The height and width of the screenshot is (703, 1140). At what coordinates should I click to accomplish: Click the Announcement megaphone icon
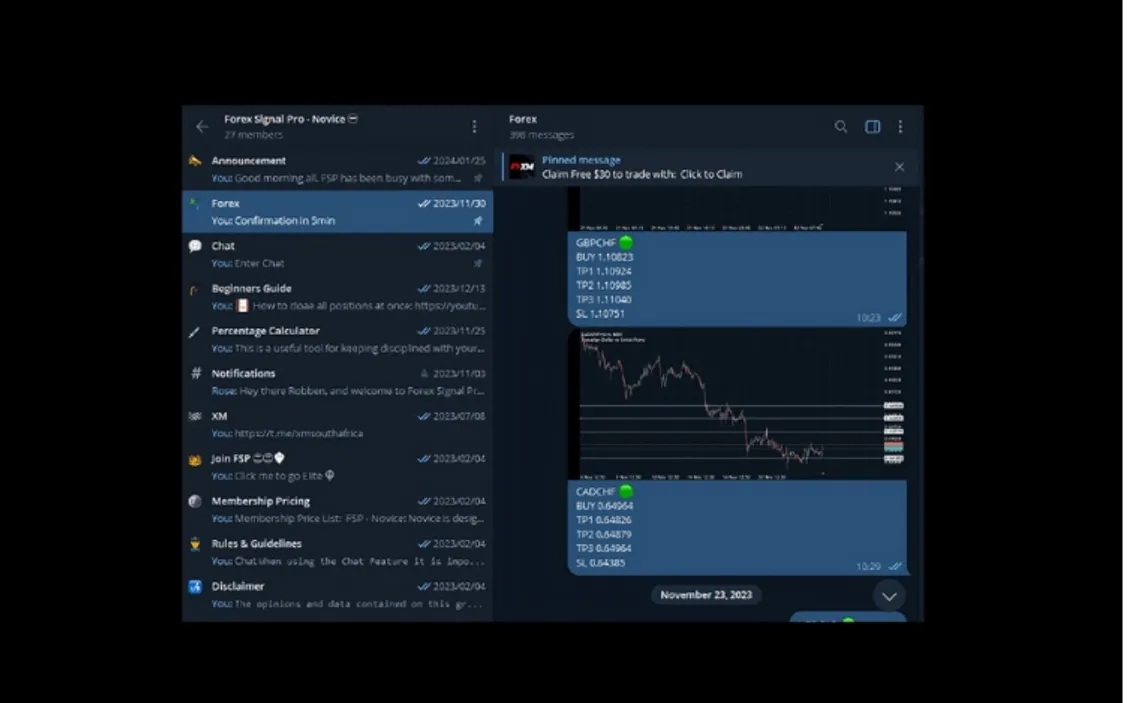(x=195, y=161)
